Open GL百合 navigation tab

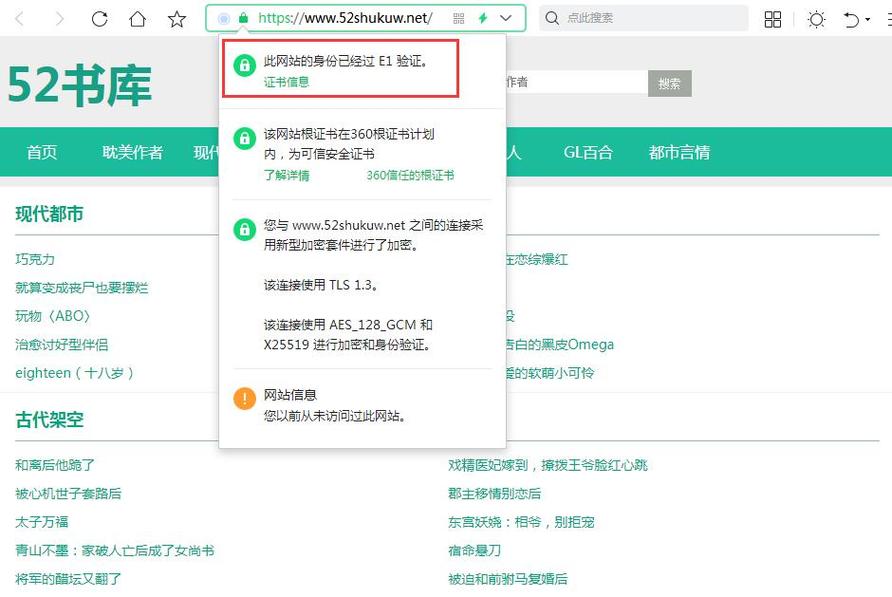point(588,152)
